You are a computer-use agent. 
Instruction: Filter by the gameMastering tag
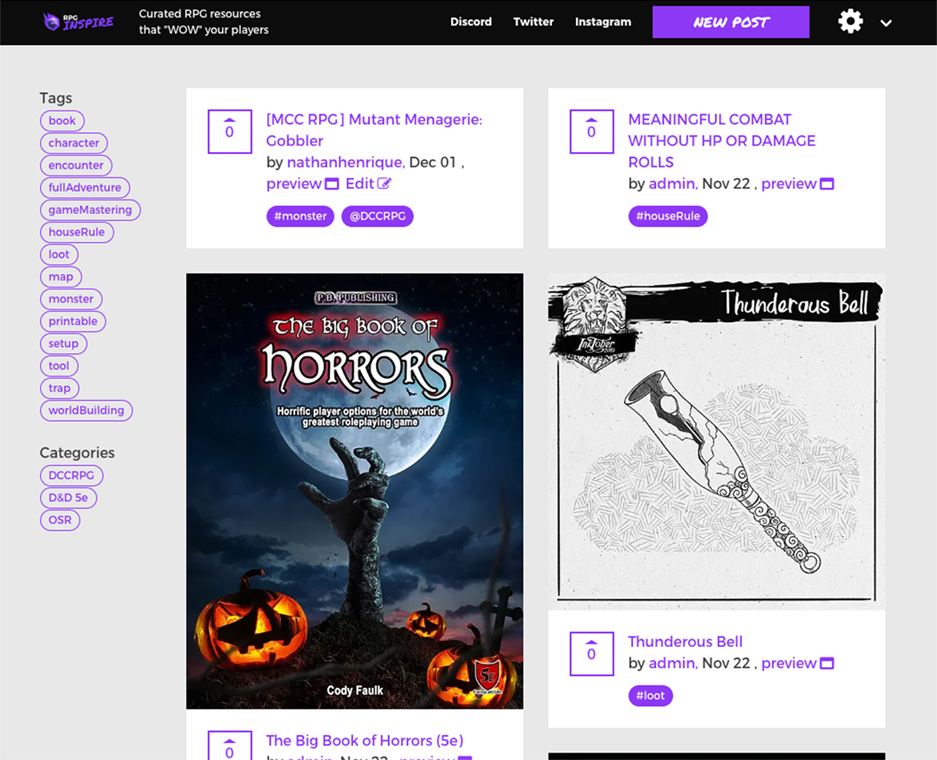pos(90,210)
